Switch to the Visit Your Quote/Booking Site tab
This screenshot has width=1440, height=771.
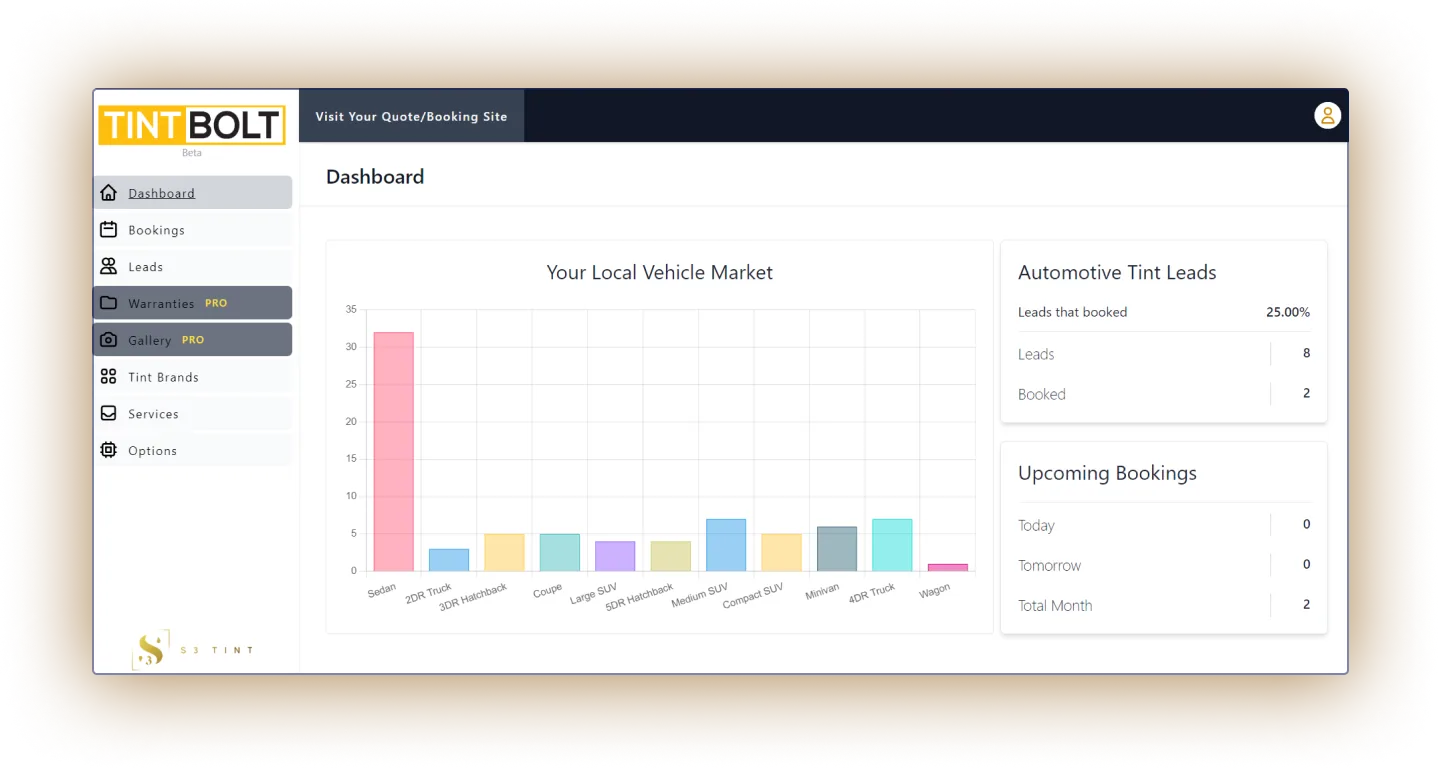pyautogui.click(x=411, y=116)
